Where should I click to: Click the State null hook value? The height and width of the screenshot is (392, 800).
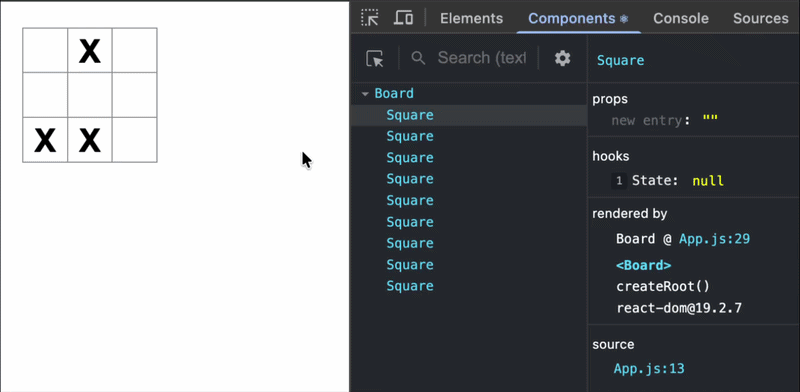coord(708,181)
